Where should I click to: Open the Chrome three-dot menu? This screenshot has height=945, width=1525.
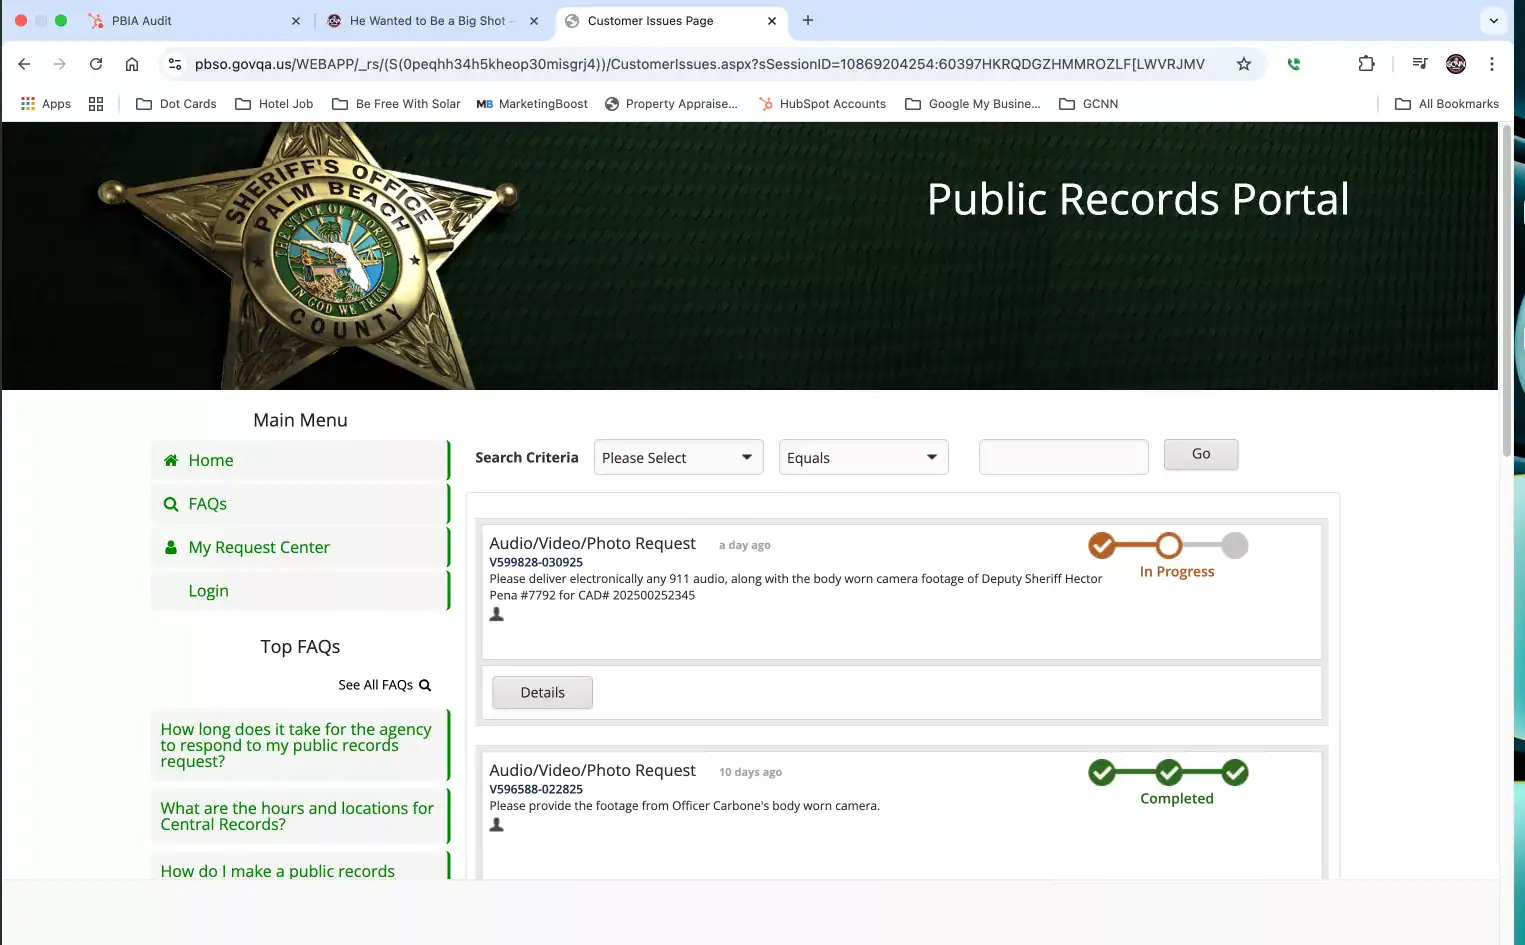1491,64
